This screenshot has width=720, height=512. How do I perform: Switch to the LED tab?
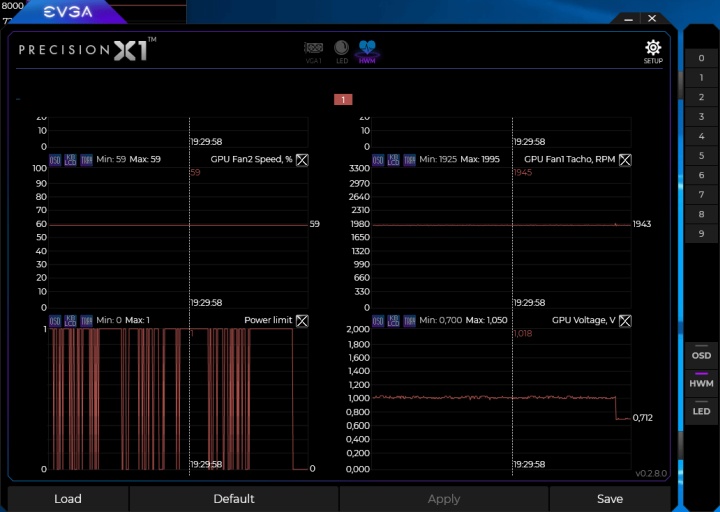point(342,52)
